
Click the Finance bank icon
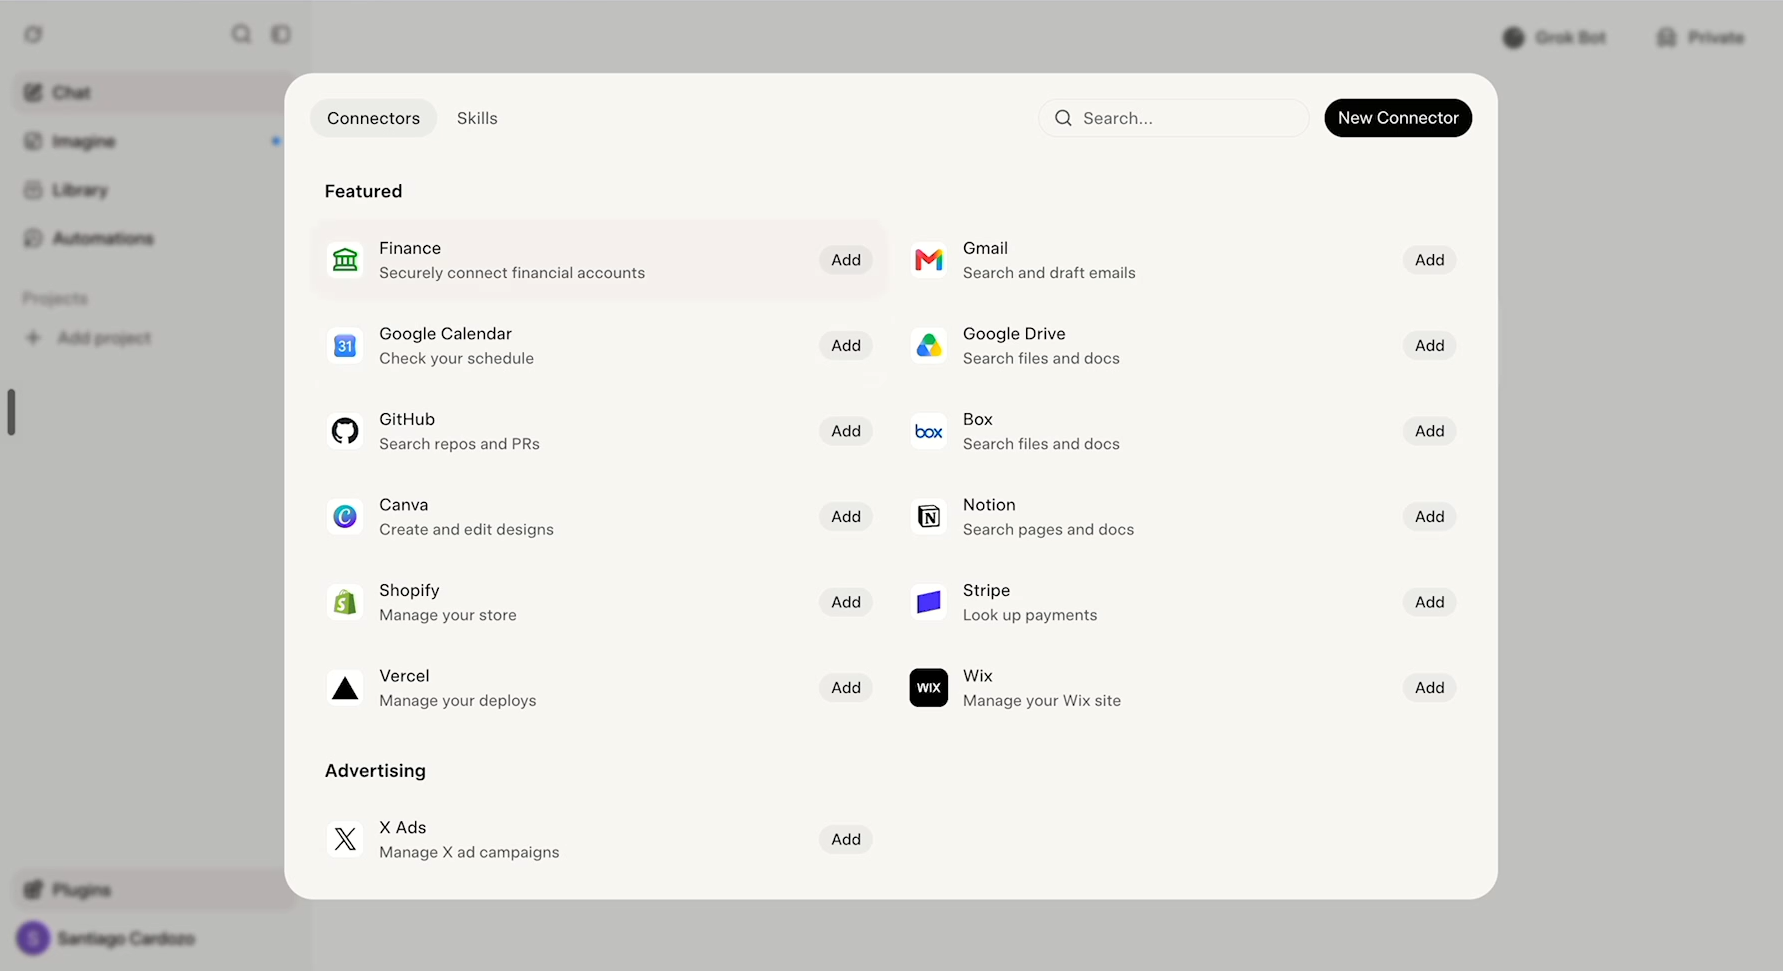345,260
